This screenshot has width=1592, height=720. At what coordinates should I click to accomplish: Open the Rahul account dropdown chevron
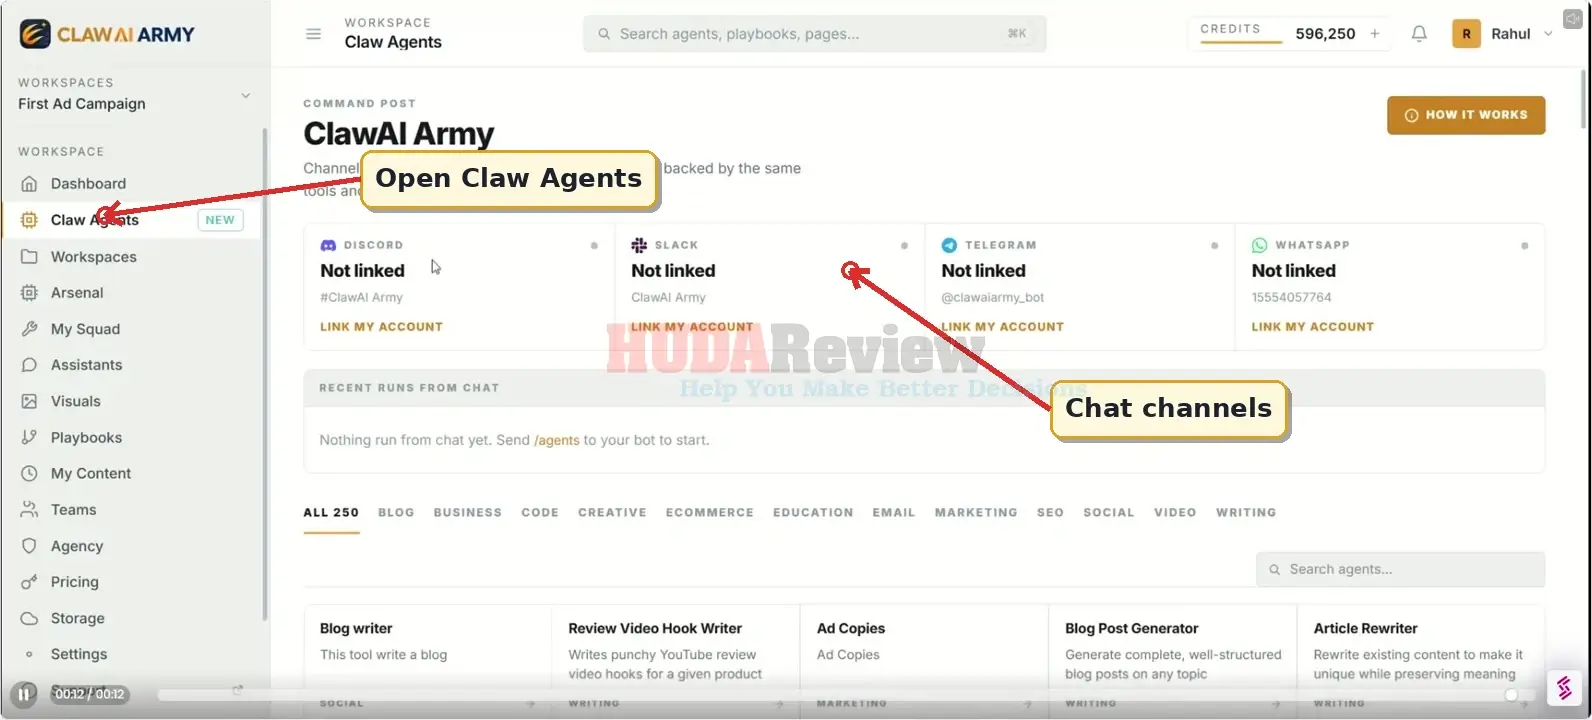[1548, 34]
